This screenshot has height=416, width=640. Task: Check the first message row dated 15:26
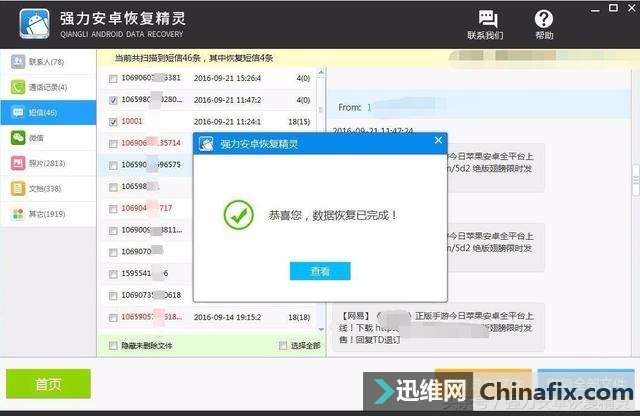(x=113, y=78)
